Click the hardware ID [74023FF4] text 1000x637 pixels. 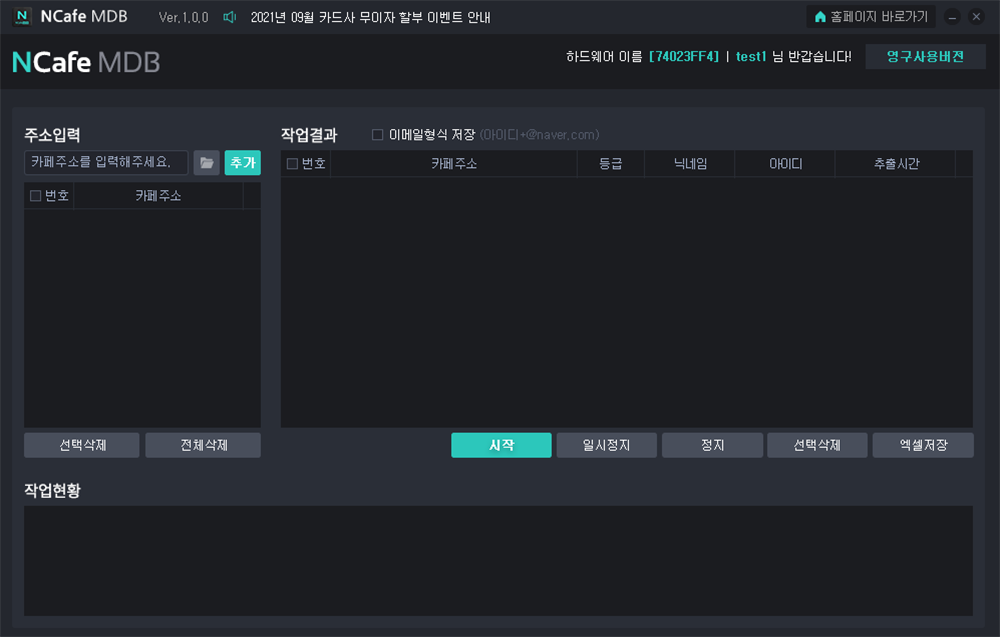[x=684, y=57]
